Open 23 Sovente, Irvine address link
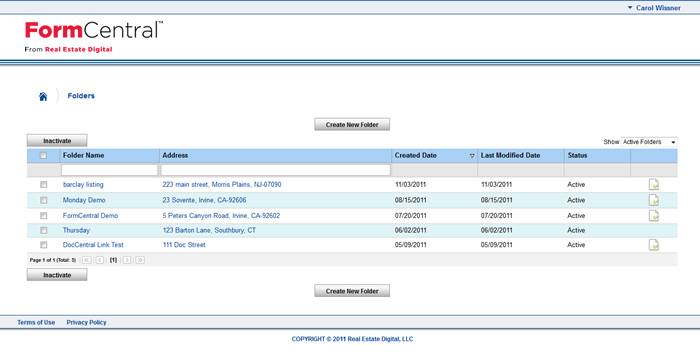Viewport: 700px width, 361px height. (x=204, y=200)
